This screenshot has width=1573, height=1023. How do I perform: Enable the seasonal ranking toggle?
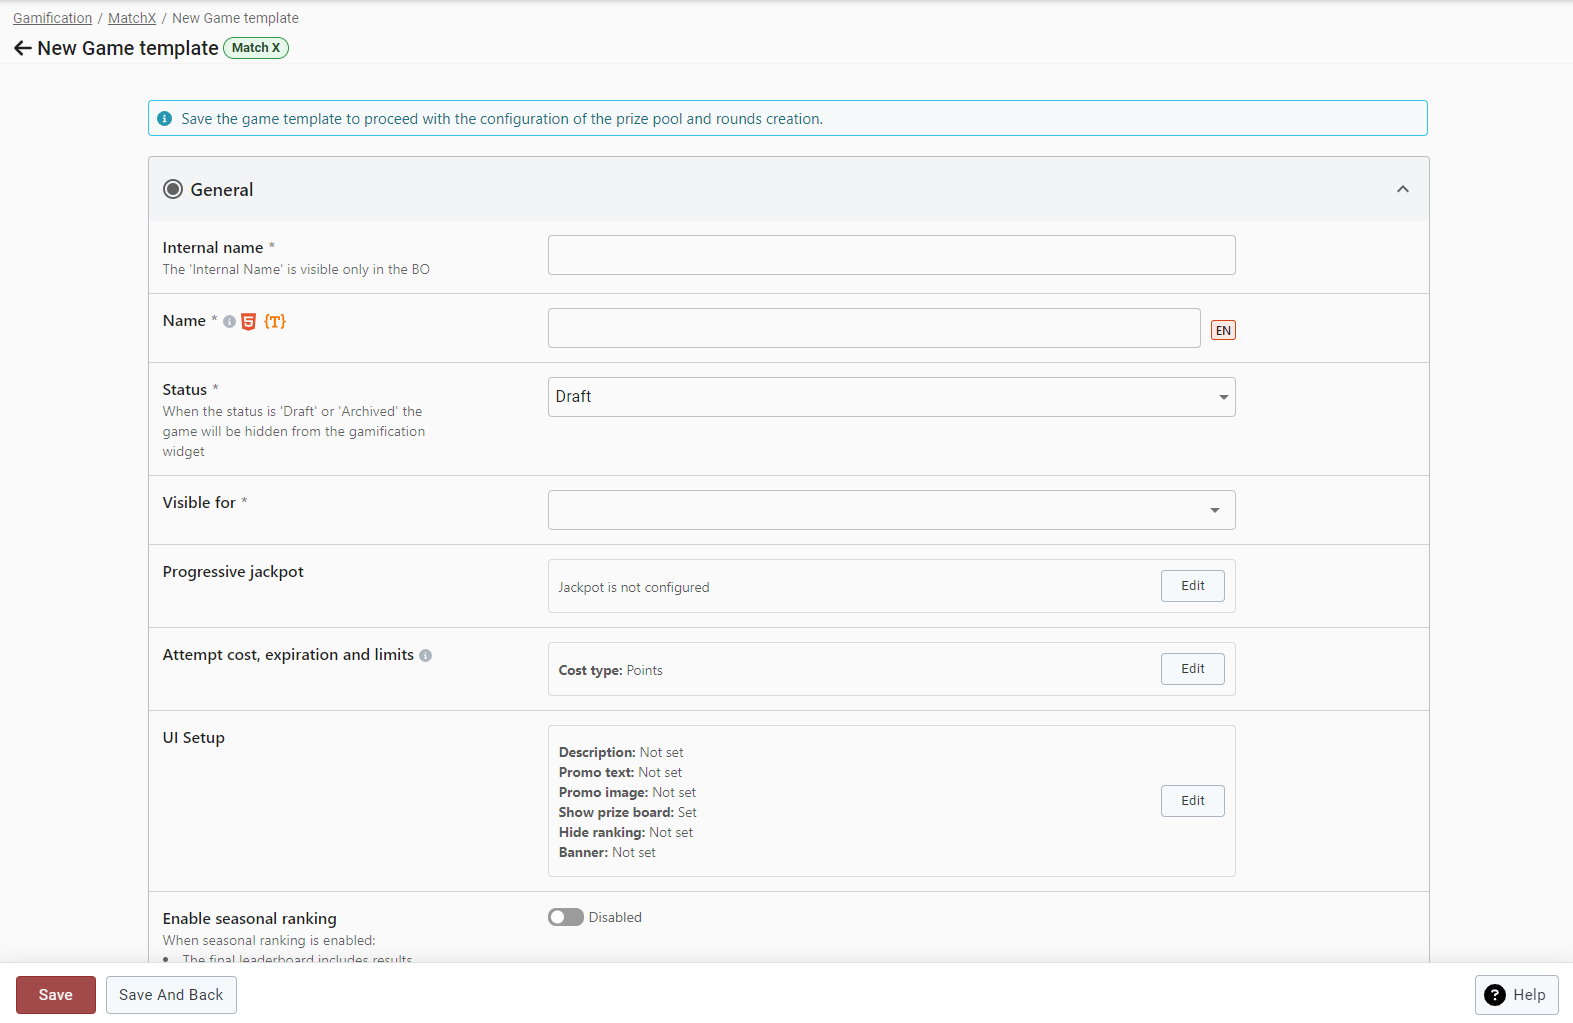pyautogui.click(x=565, y=917)
